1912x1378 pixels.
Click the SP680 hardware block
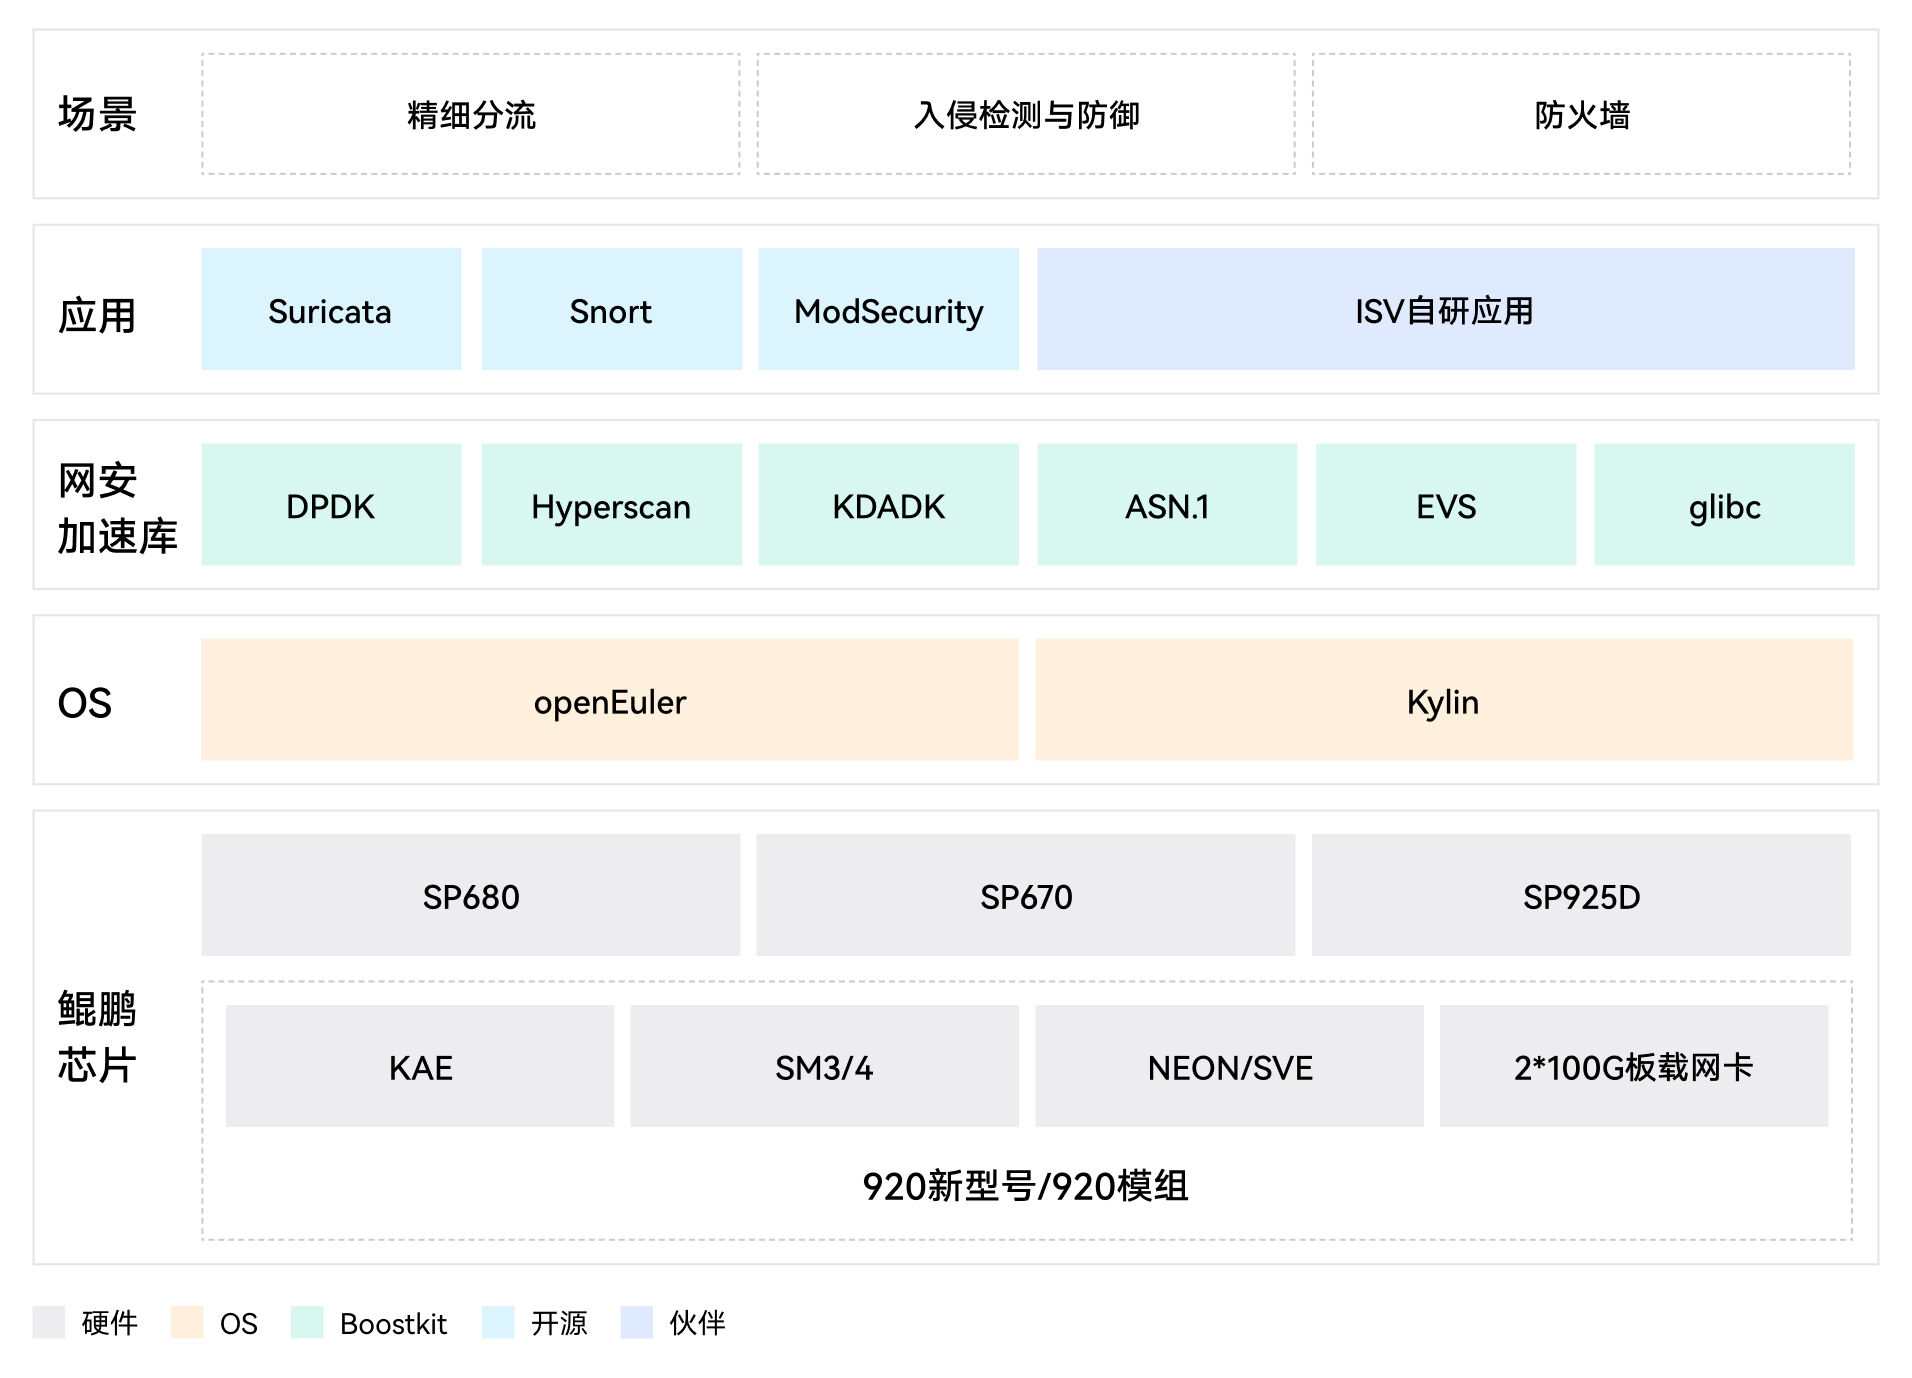tap(470, 895)
